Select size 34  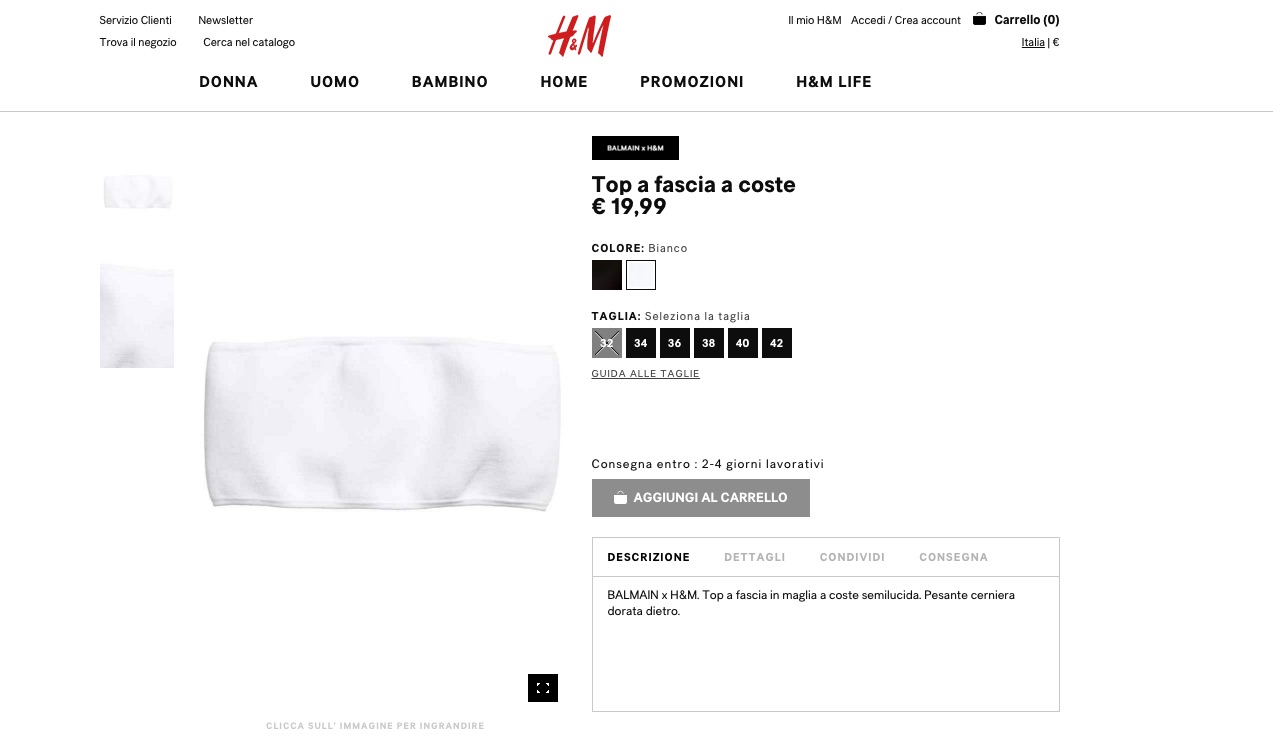(x=641, y=343)
